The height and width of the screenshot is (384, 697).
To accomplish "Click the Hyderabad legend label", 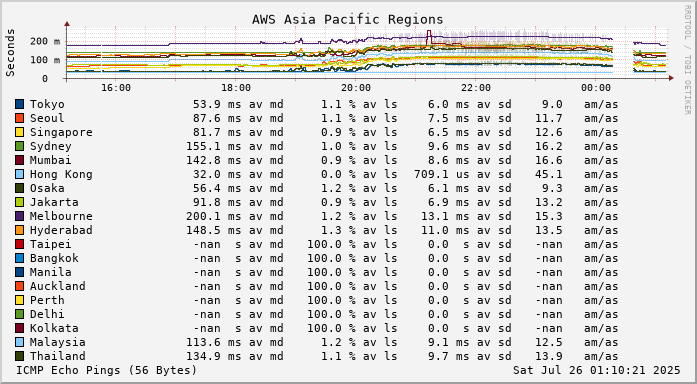I will [x=61, y=230].
